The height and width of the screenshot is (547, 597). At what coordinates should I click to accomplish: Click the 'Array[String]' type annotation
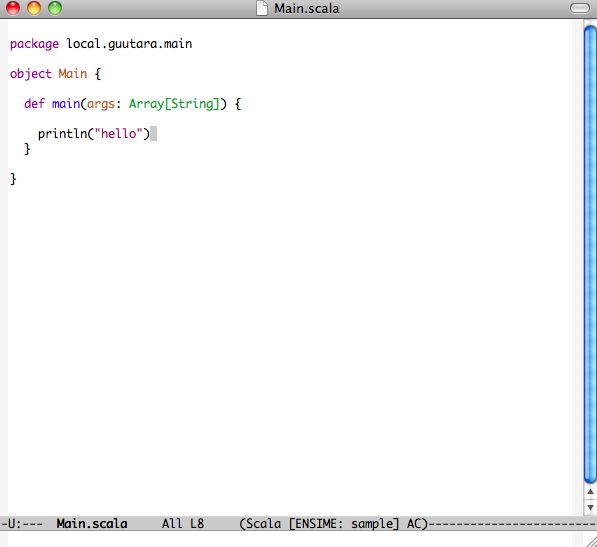[174, 104]
